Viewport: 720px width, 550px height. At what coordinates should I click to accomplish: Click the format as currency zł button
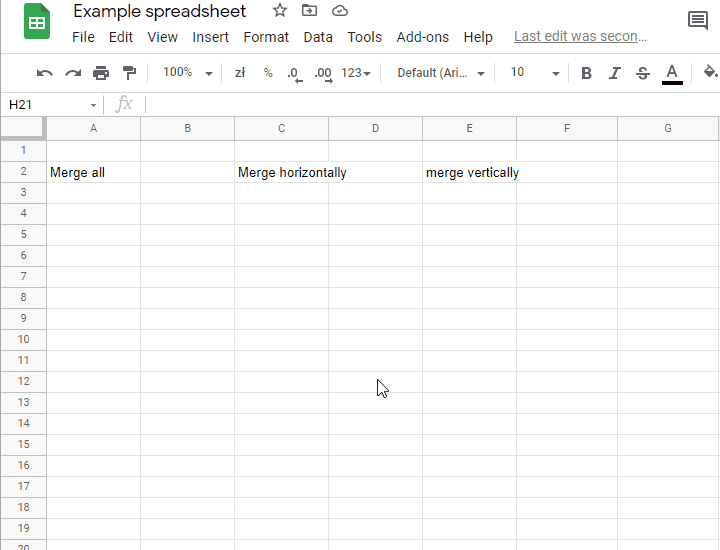pos(240,73)
